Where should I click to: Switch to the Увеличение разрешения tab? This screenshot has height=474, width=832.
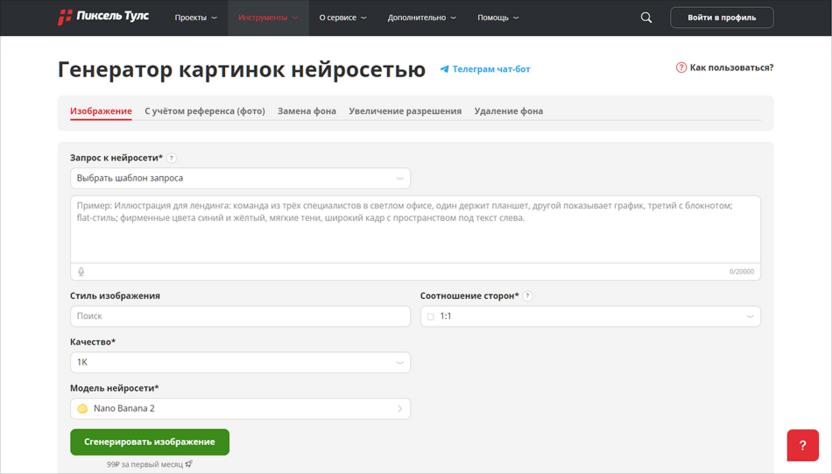(405, 111)
